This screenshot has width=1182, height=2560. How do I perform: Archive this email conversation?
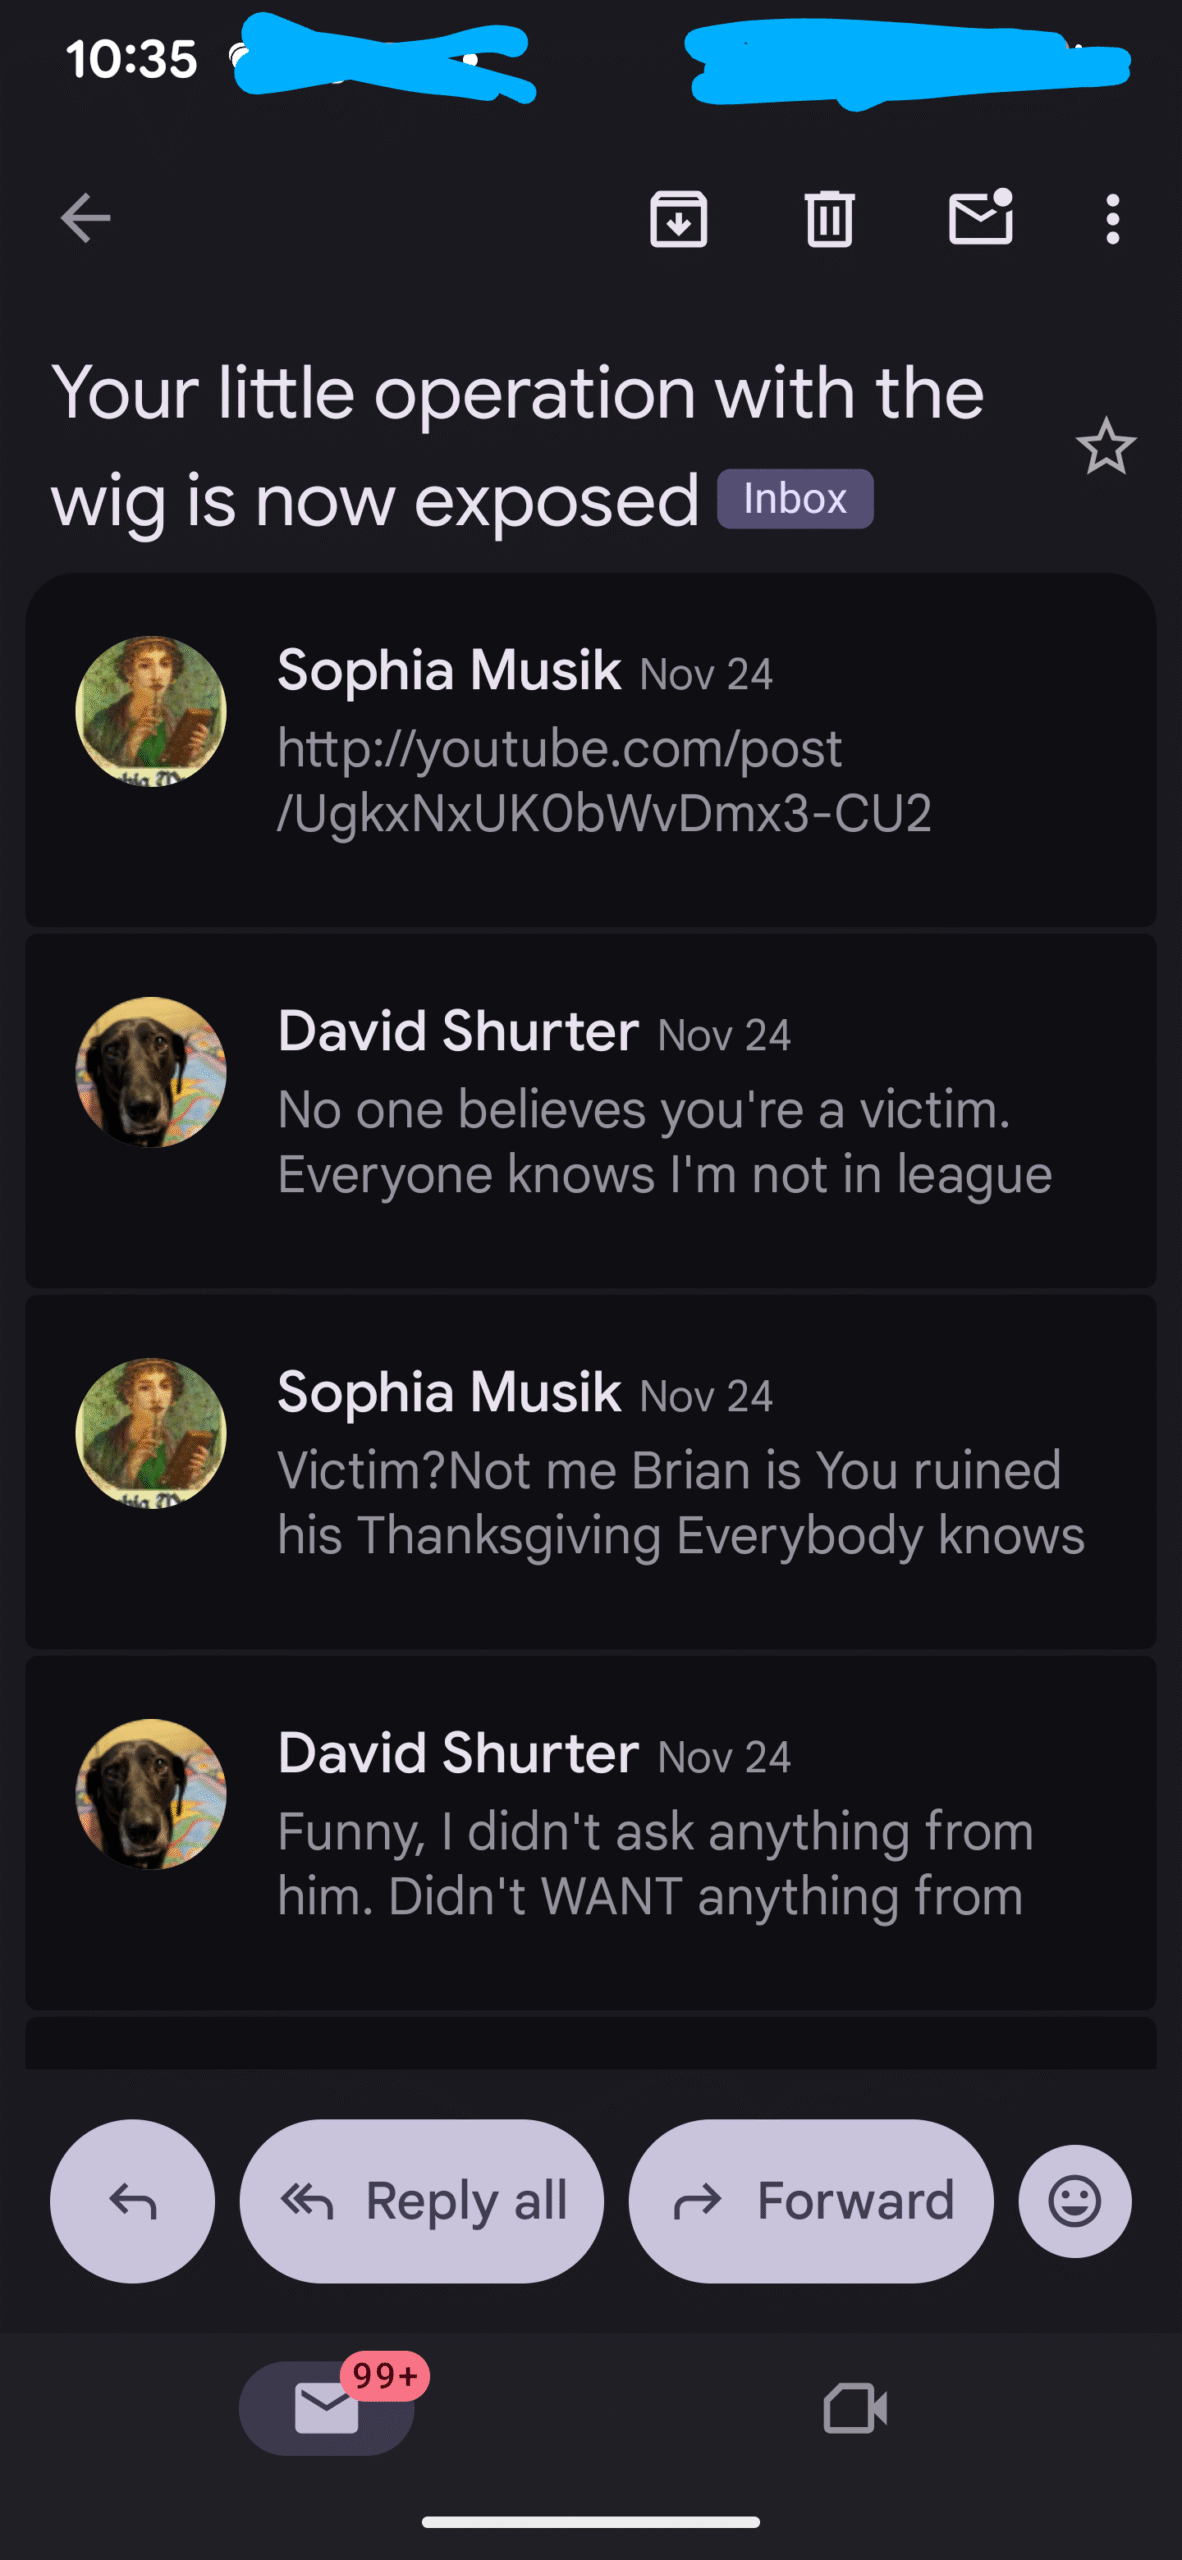pyautogui.click(x=679, y=219)
